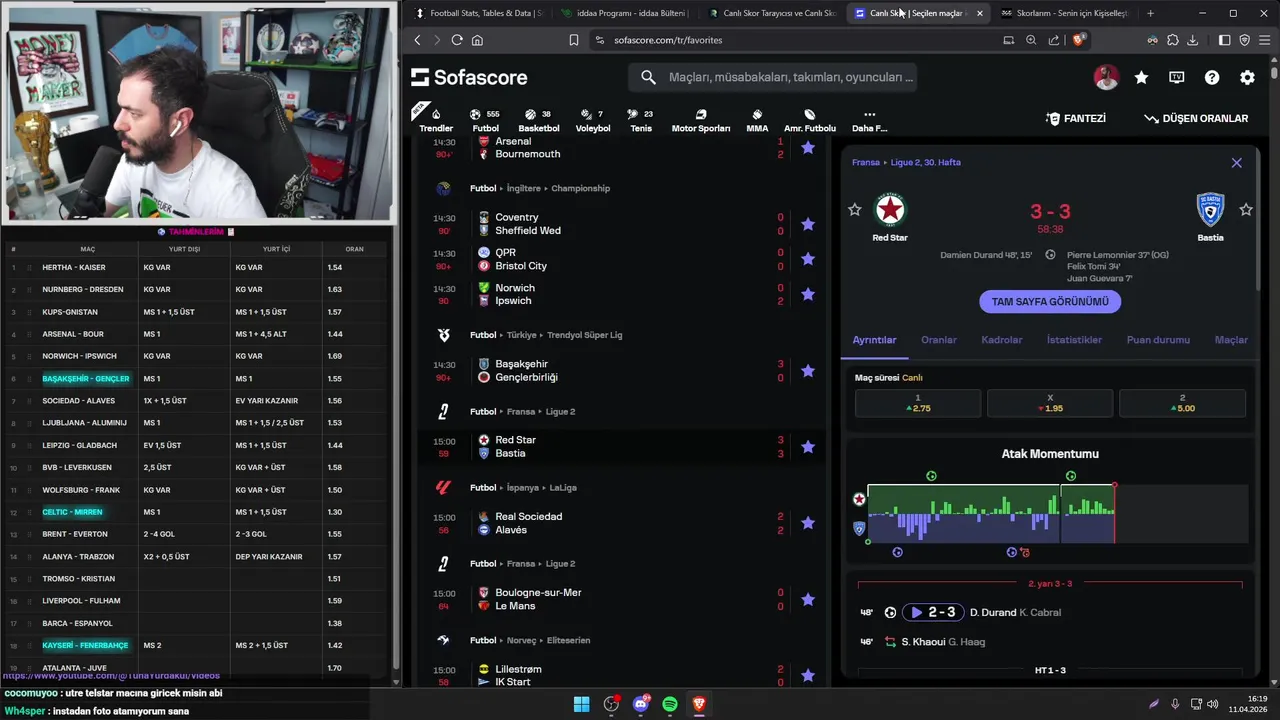Select away win odds 5.00
Viewport: 1280px width, 720px height.
tap(1182, 403)
